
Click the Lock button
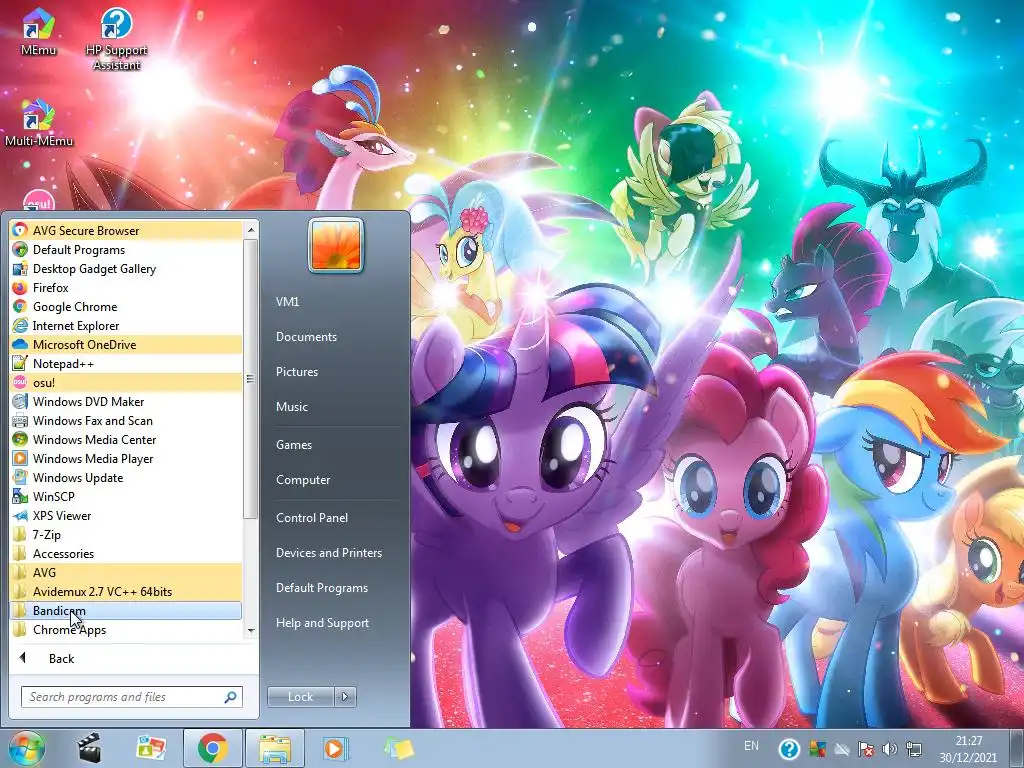300,697
